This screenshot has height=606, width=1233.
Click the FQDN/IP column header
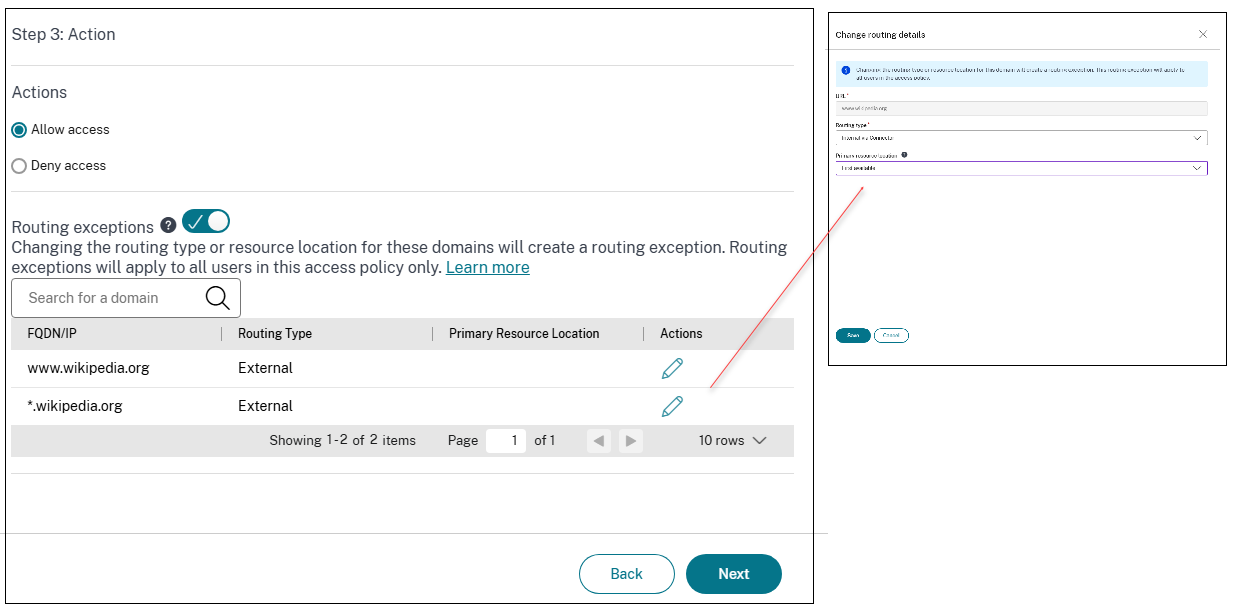click(x=52, y=334)
